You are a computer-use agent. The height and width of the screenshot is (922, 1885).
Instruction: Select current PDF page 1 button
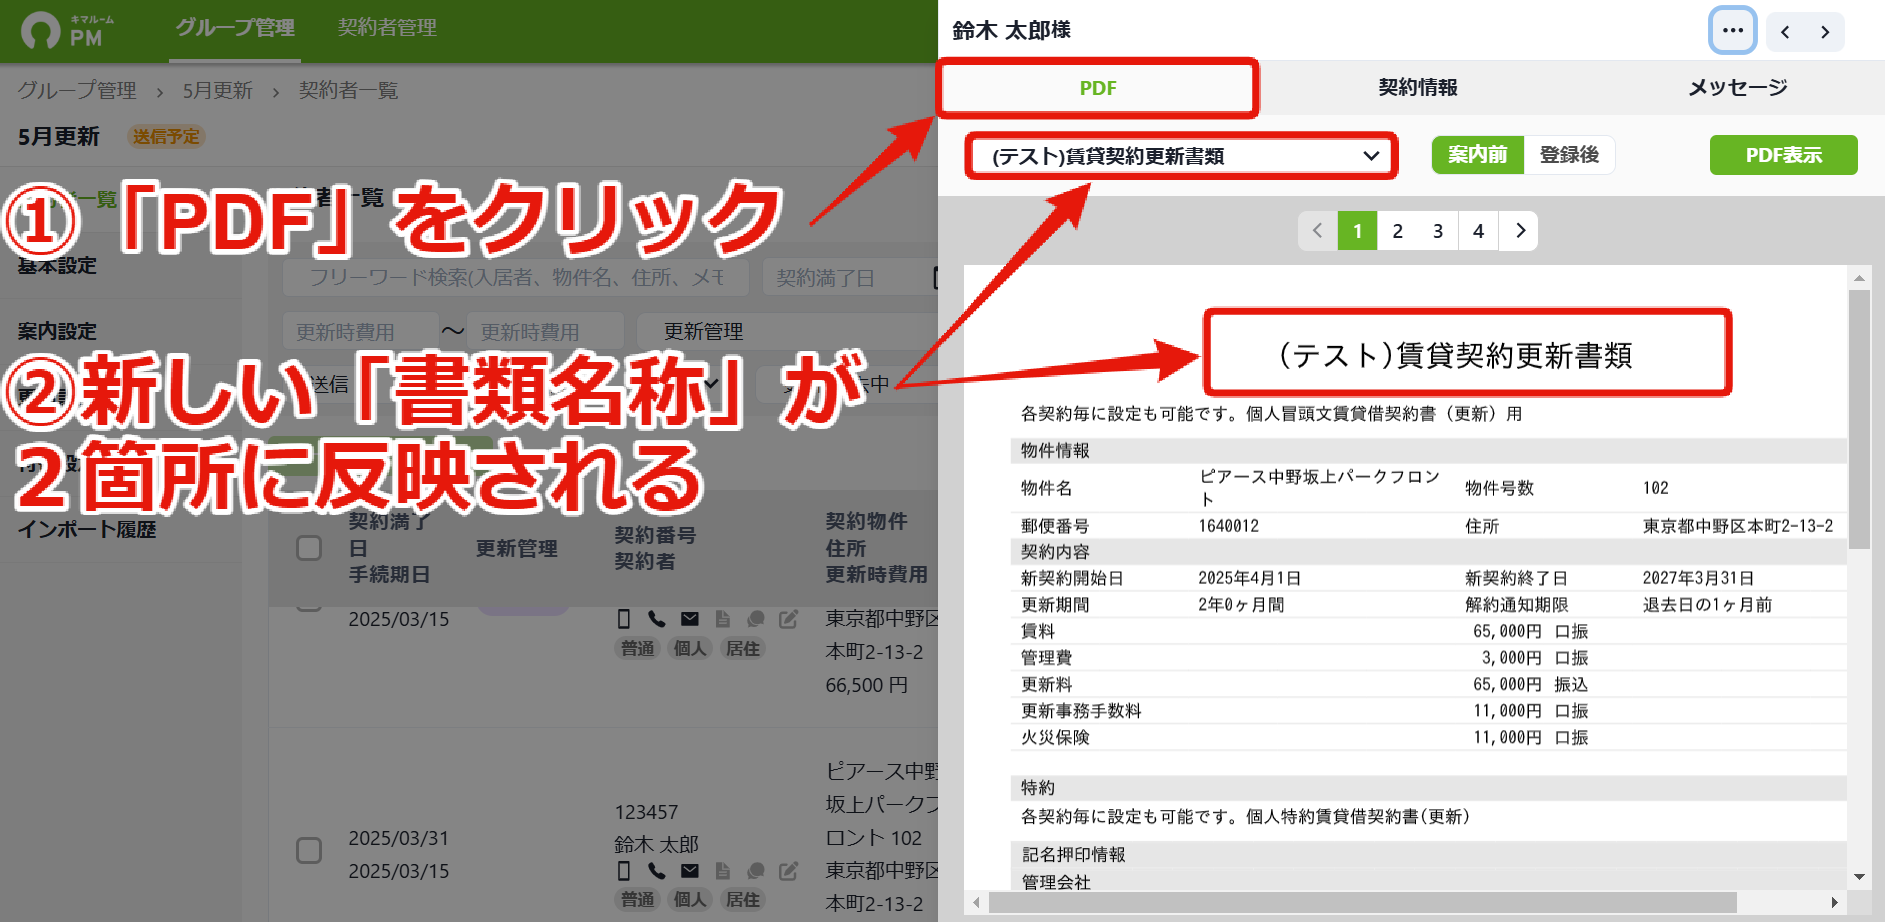coord(1357,231)
